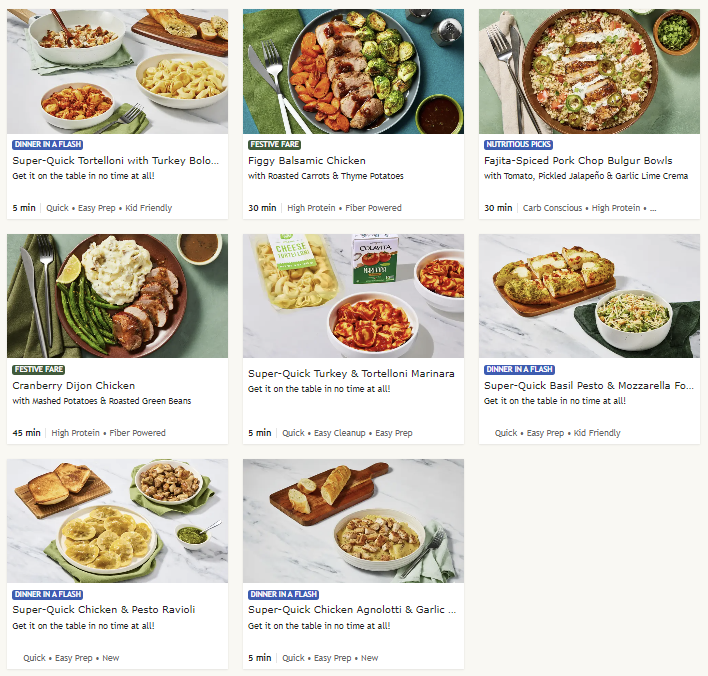Viewport: 708px width, 676px height.
Task: Click the Nutritious Picks badge
Action: click(518, 145)
